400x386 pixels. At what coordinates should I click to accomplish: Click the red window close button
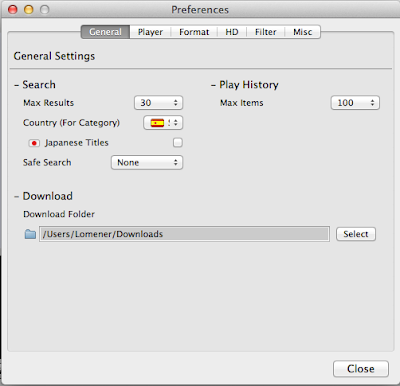[x=13, y=9]
